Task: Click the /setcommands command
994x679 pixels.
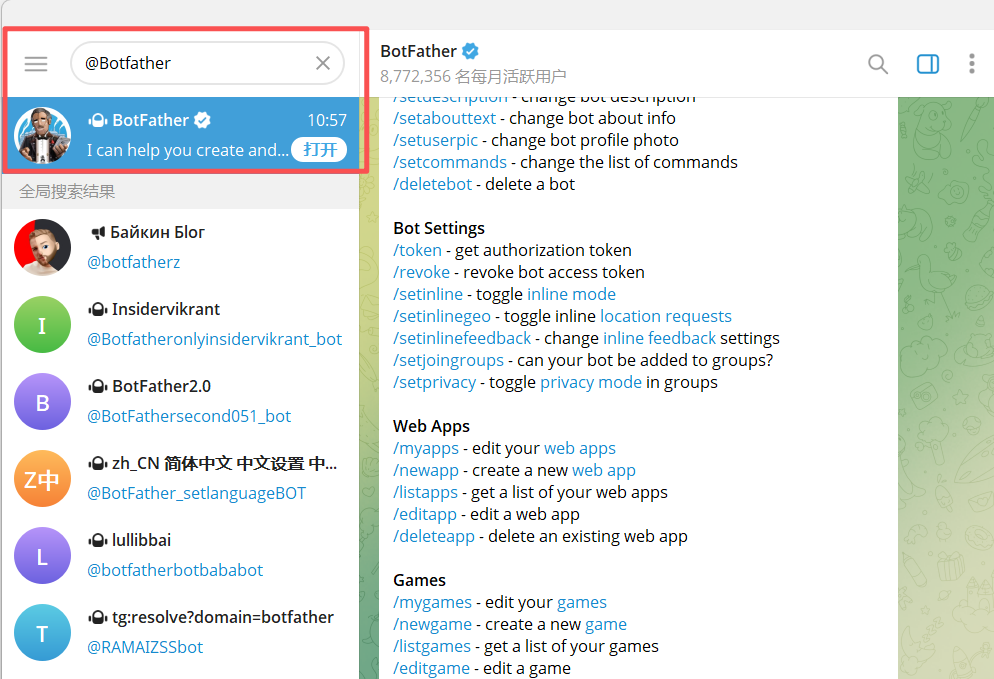Action: pos(450,162)
